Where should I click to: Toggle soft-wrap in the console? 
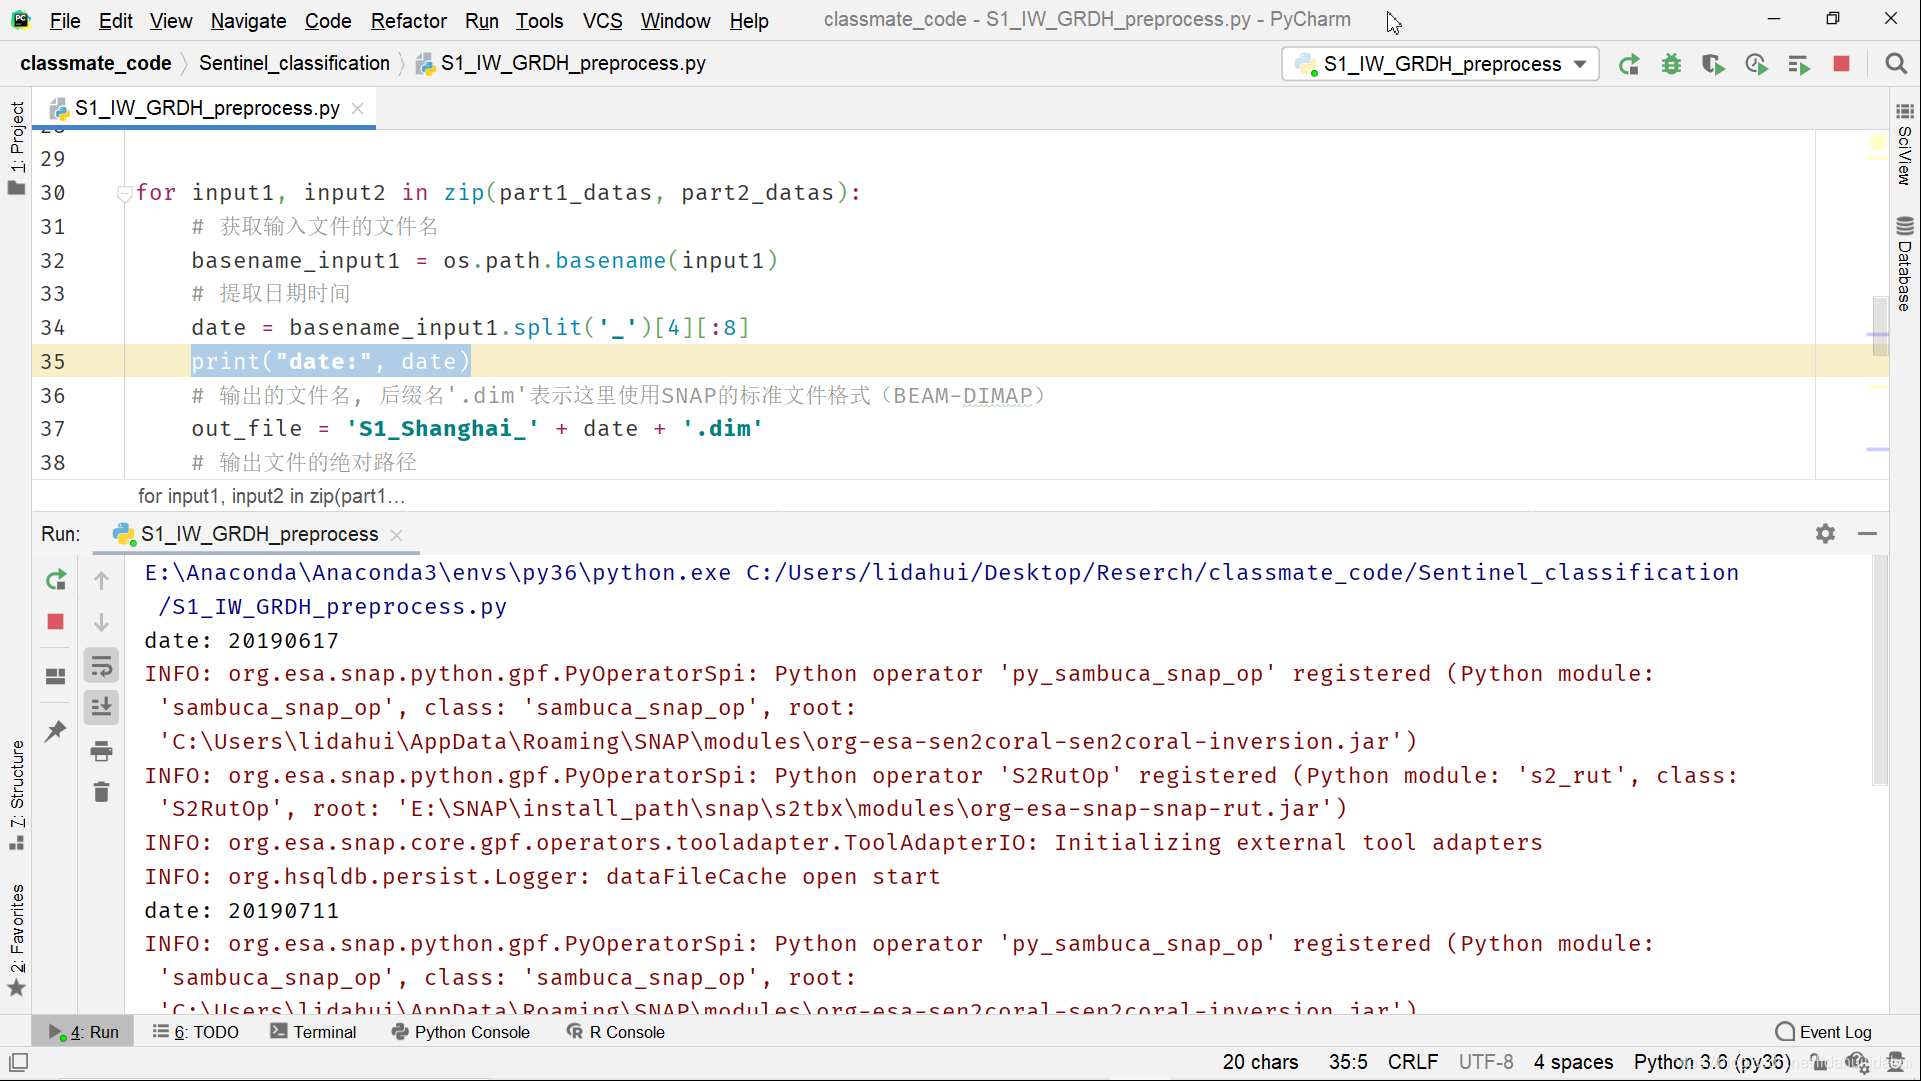101,665
